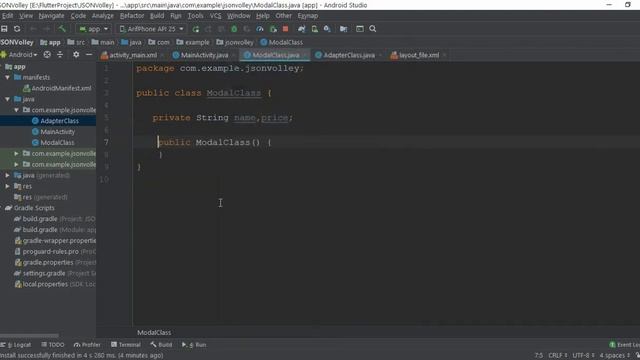This screenshot has width=640, height=360.
Task: Click Search Everywhere magnifier icon
Action: [x=373, y=29]
